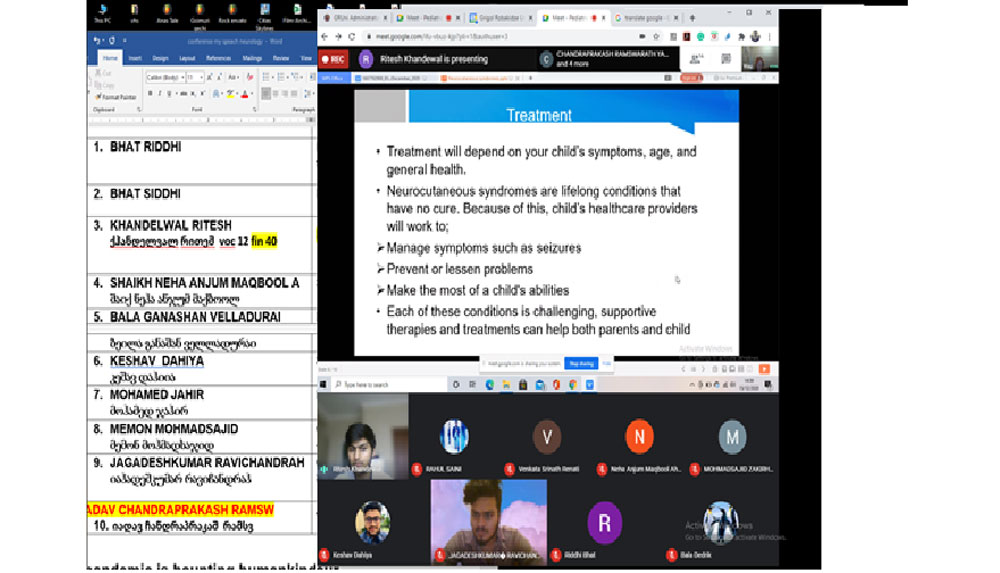Click the Hide link in sharing bar
Image resolution: width=1000 pixels, height=573 pixels.
click(606, 363)
